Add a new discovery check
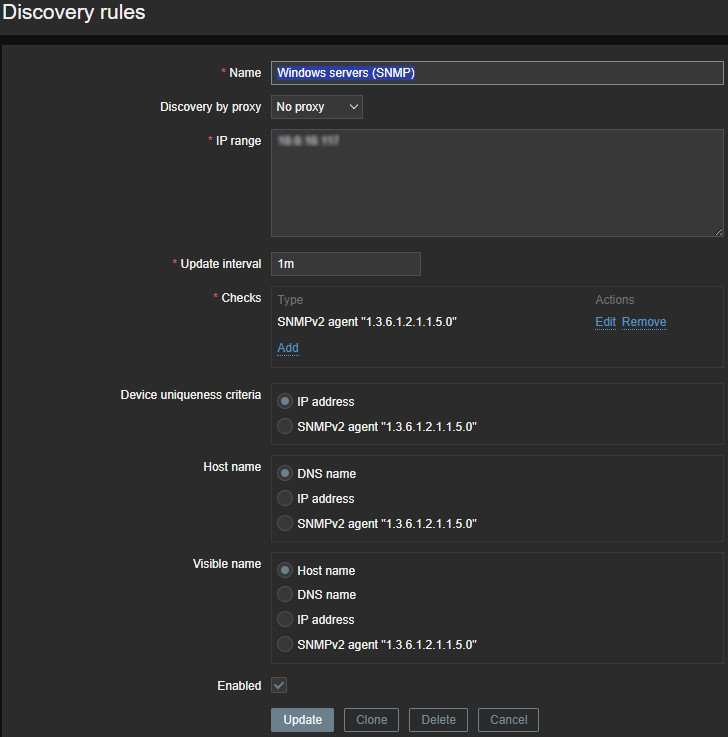 288,348
